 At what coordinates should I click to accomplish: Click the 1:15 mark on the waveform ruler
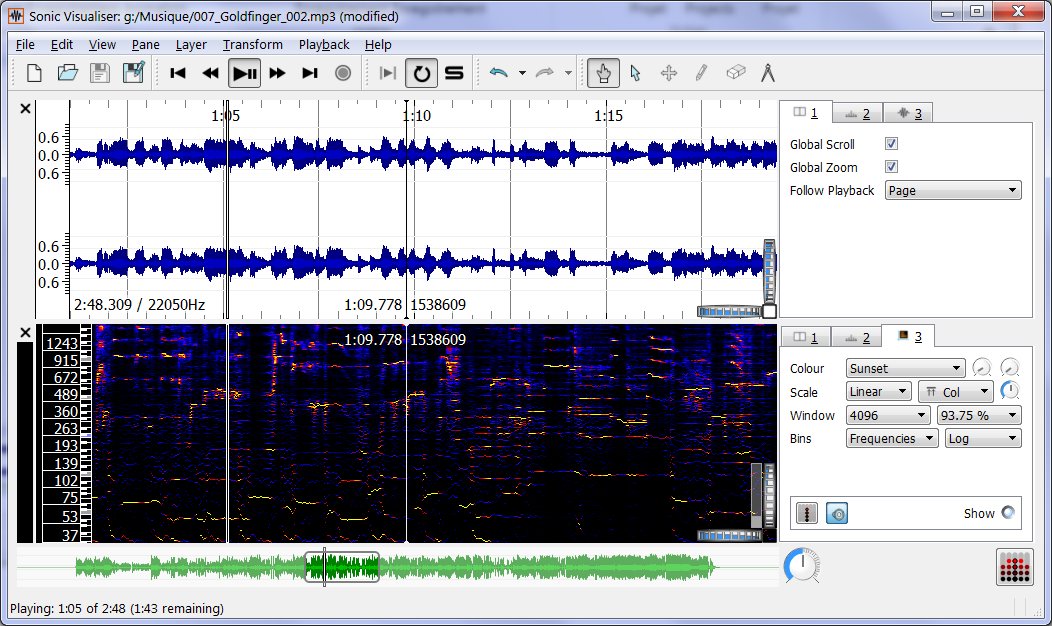pyautogui.click(x=609, y=116)
